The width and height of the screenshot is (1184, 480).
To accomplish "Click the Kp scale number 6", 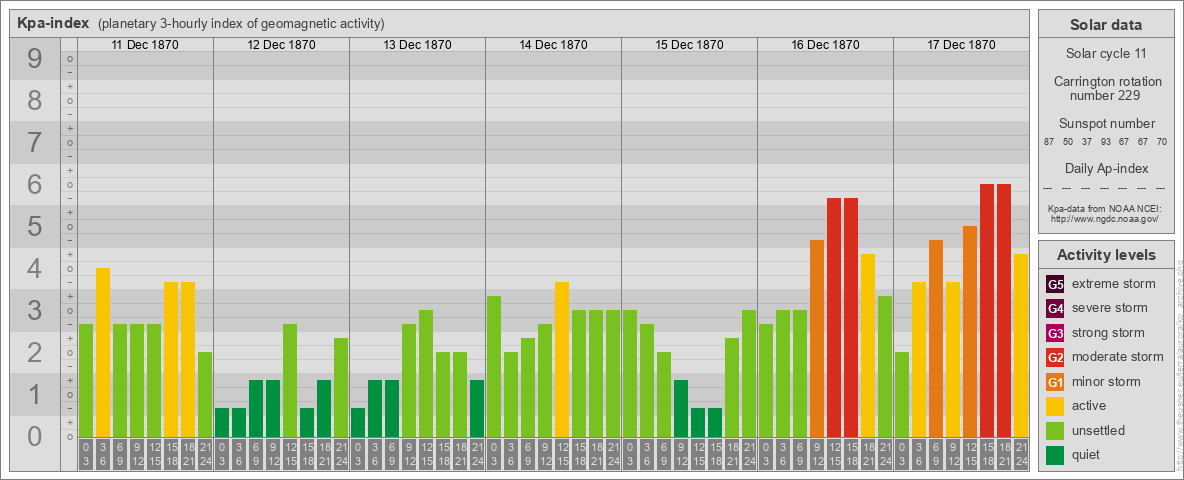I will click(34, 185).
